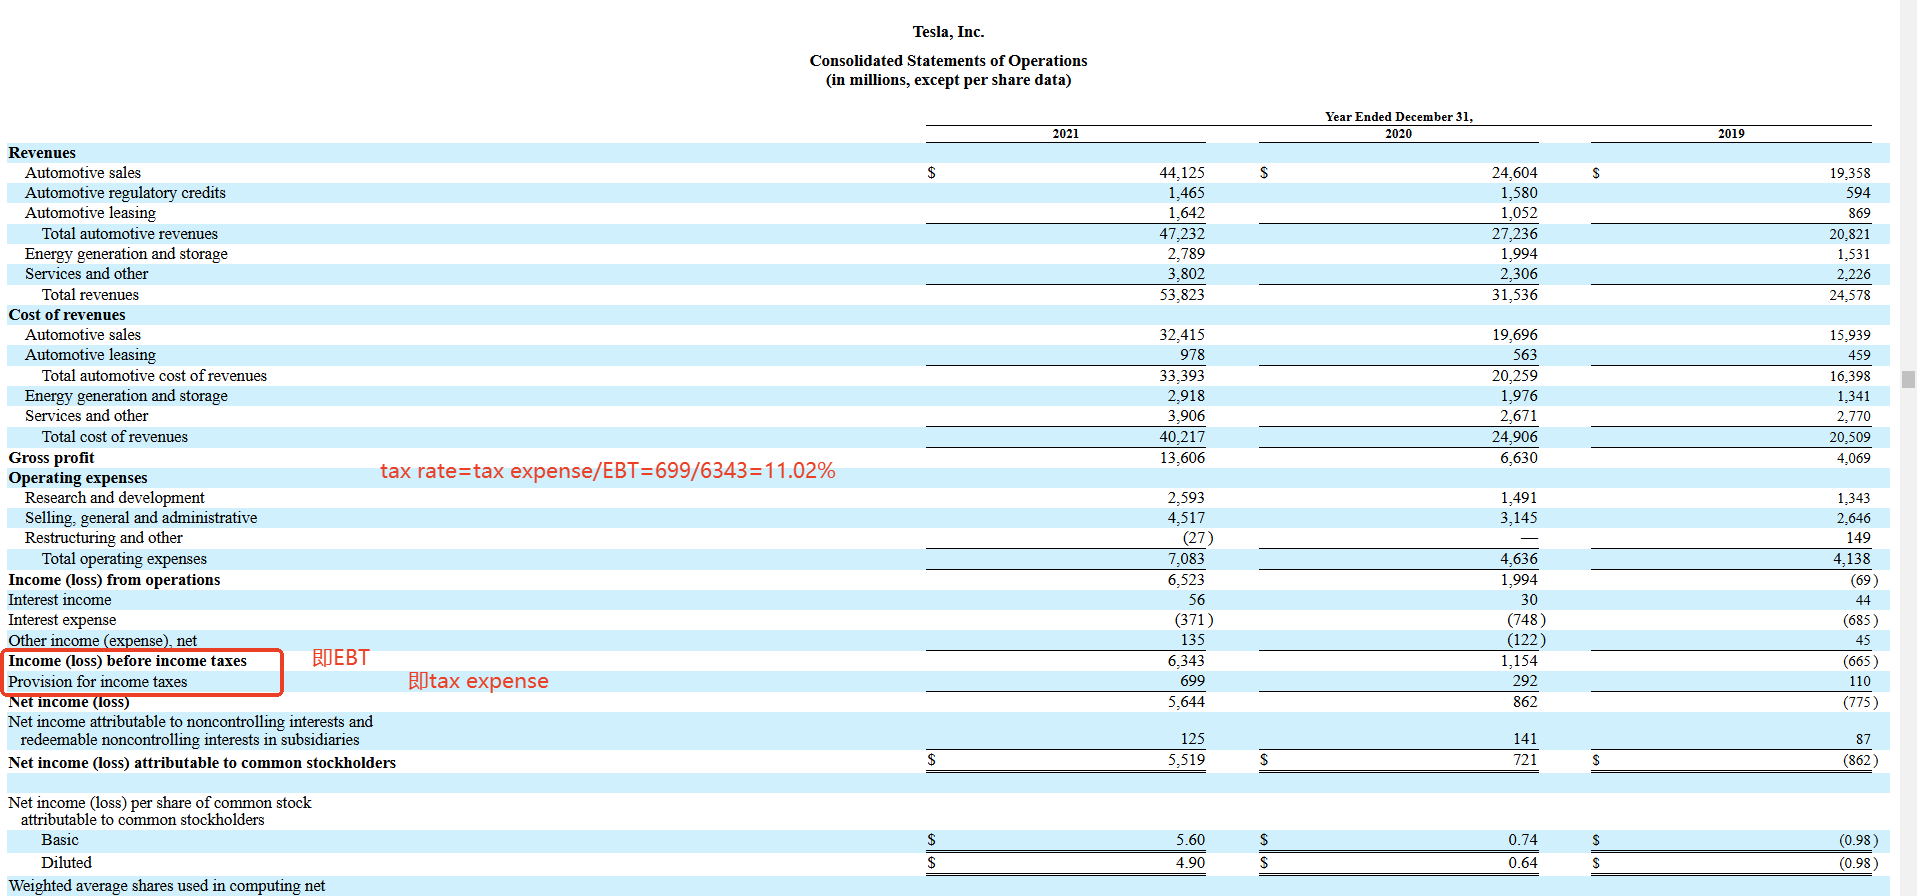The height and width of the screenshot is (896, 1917).
Task: Click the 'Basic' per-share row label
Action: [x=60, y=840]
